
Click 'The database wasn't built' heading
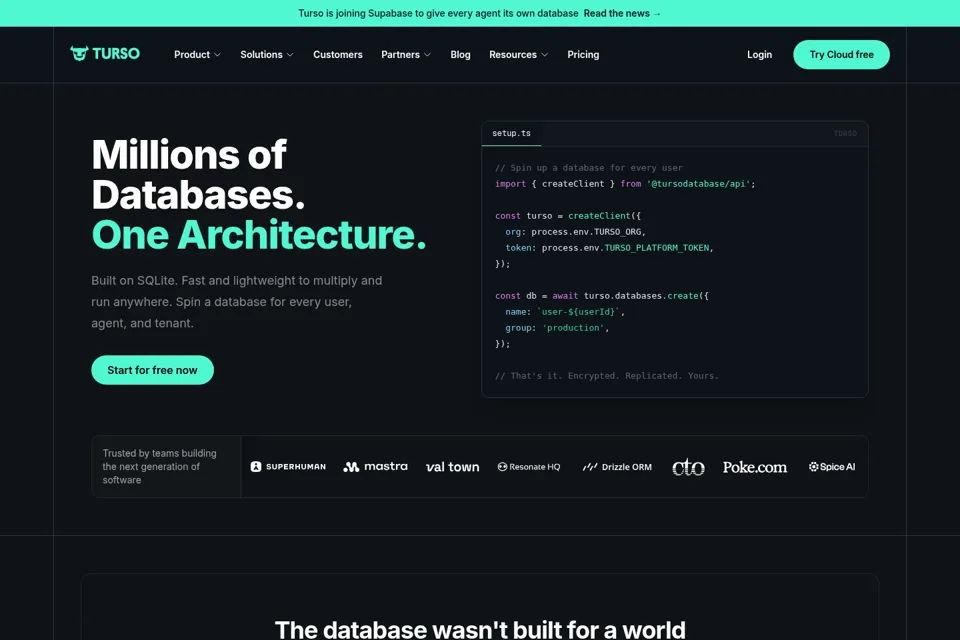click(x=480, y=629)
